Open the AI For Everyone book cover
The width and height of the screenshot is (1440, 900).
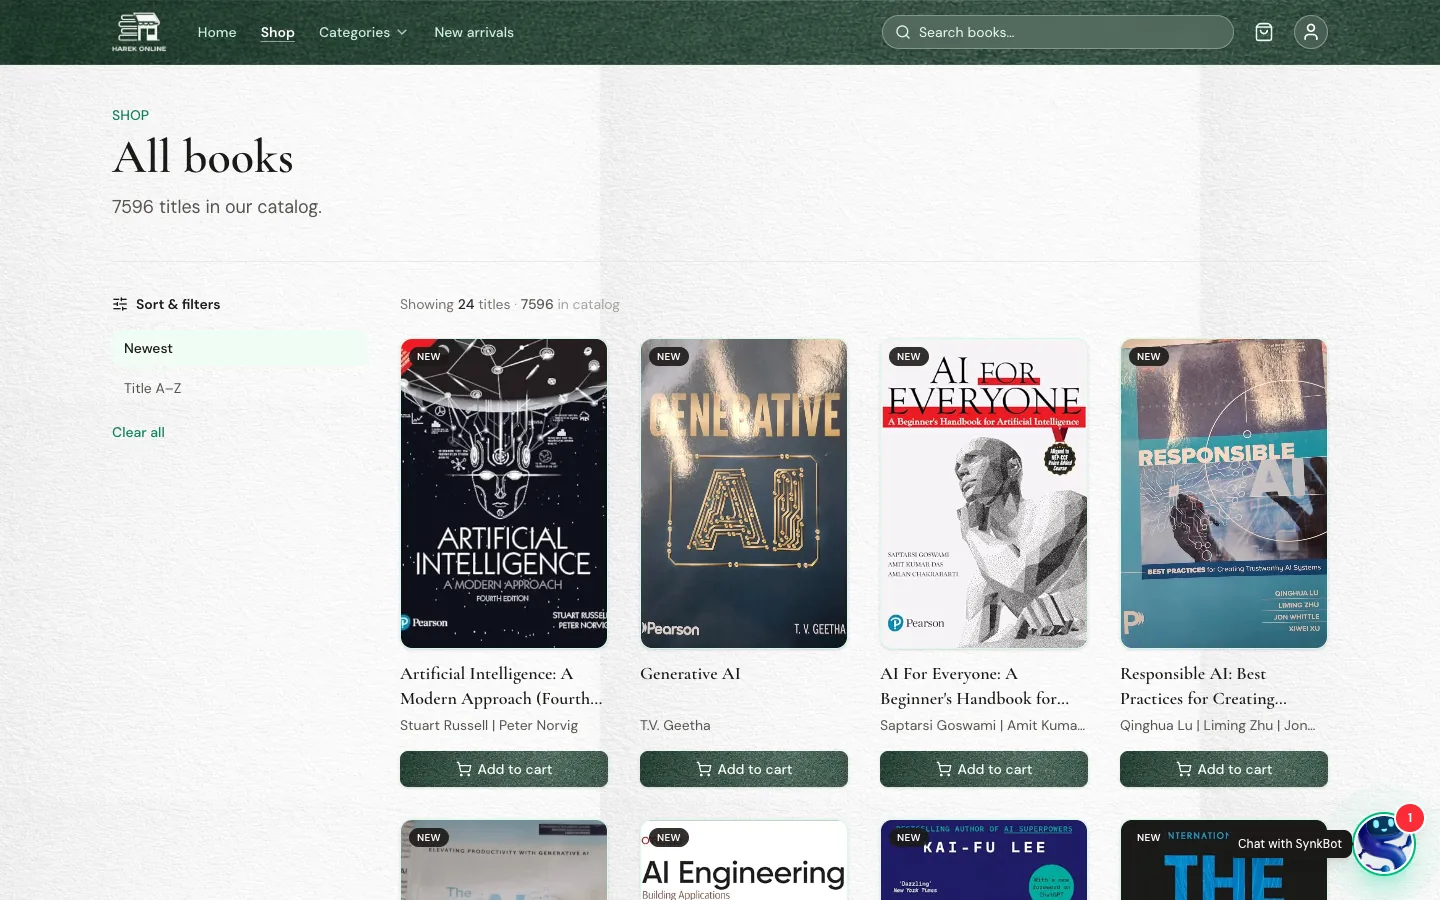coord(984,493)
